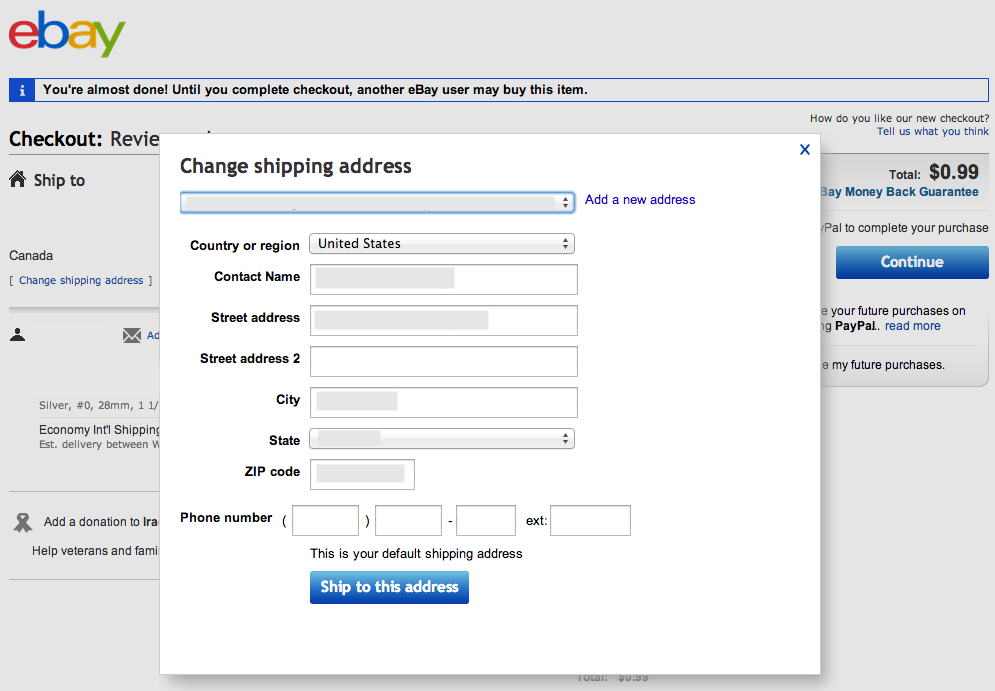
Task: Open Add a new address
Action: 639,199
